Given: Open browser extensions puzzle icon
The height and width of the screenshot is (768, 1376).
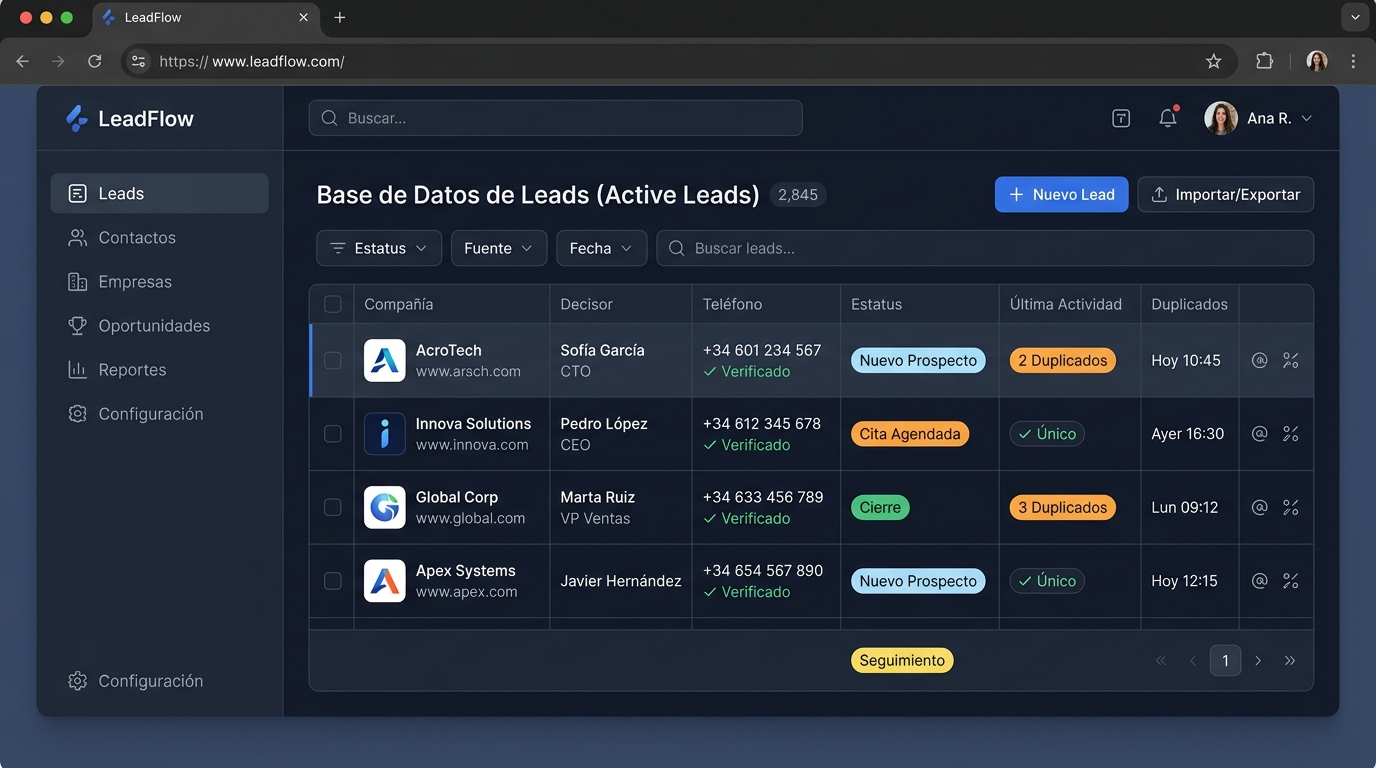Looking at the screenshot, I should click(x=1265, y=61).
